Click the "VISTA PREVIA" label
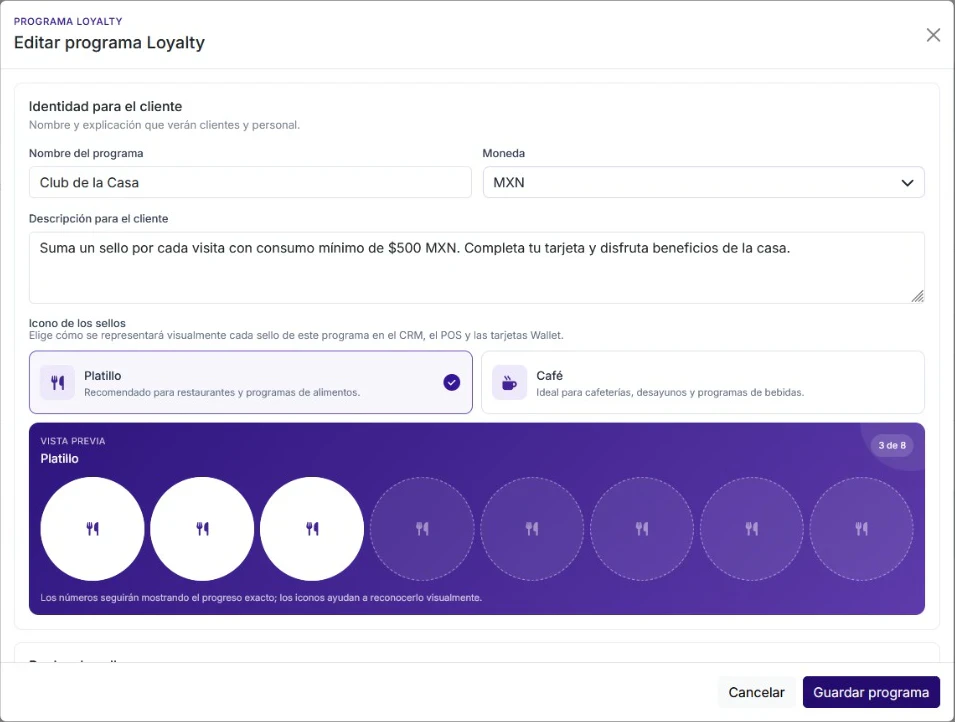This screenshot has height=722, width=955. coord(73,441)
